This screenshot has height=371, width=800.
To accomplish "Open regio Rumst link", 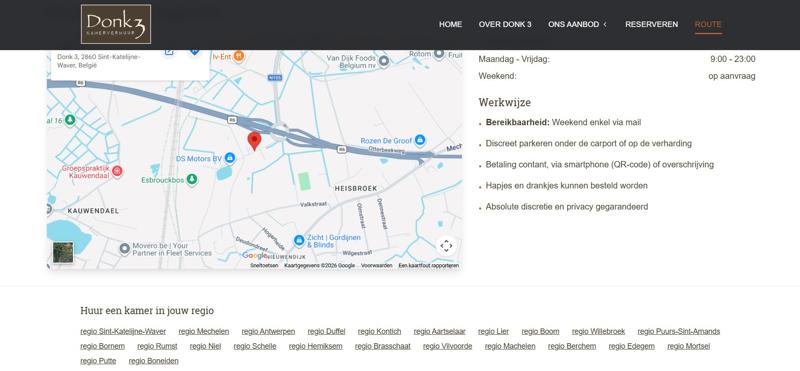I will point(157,346).
